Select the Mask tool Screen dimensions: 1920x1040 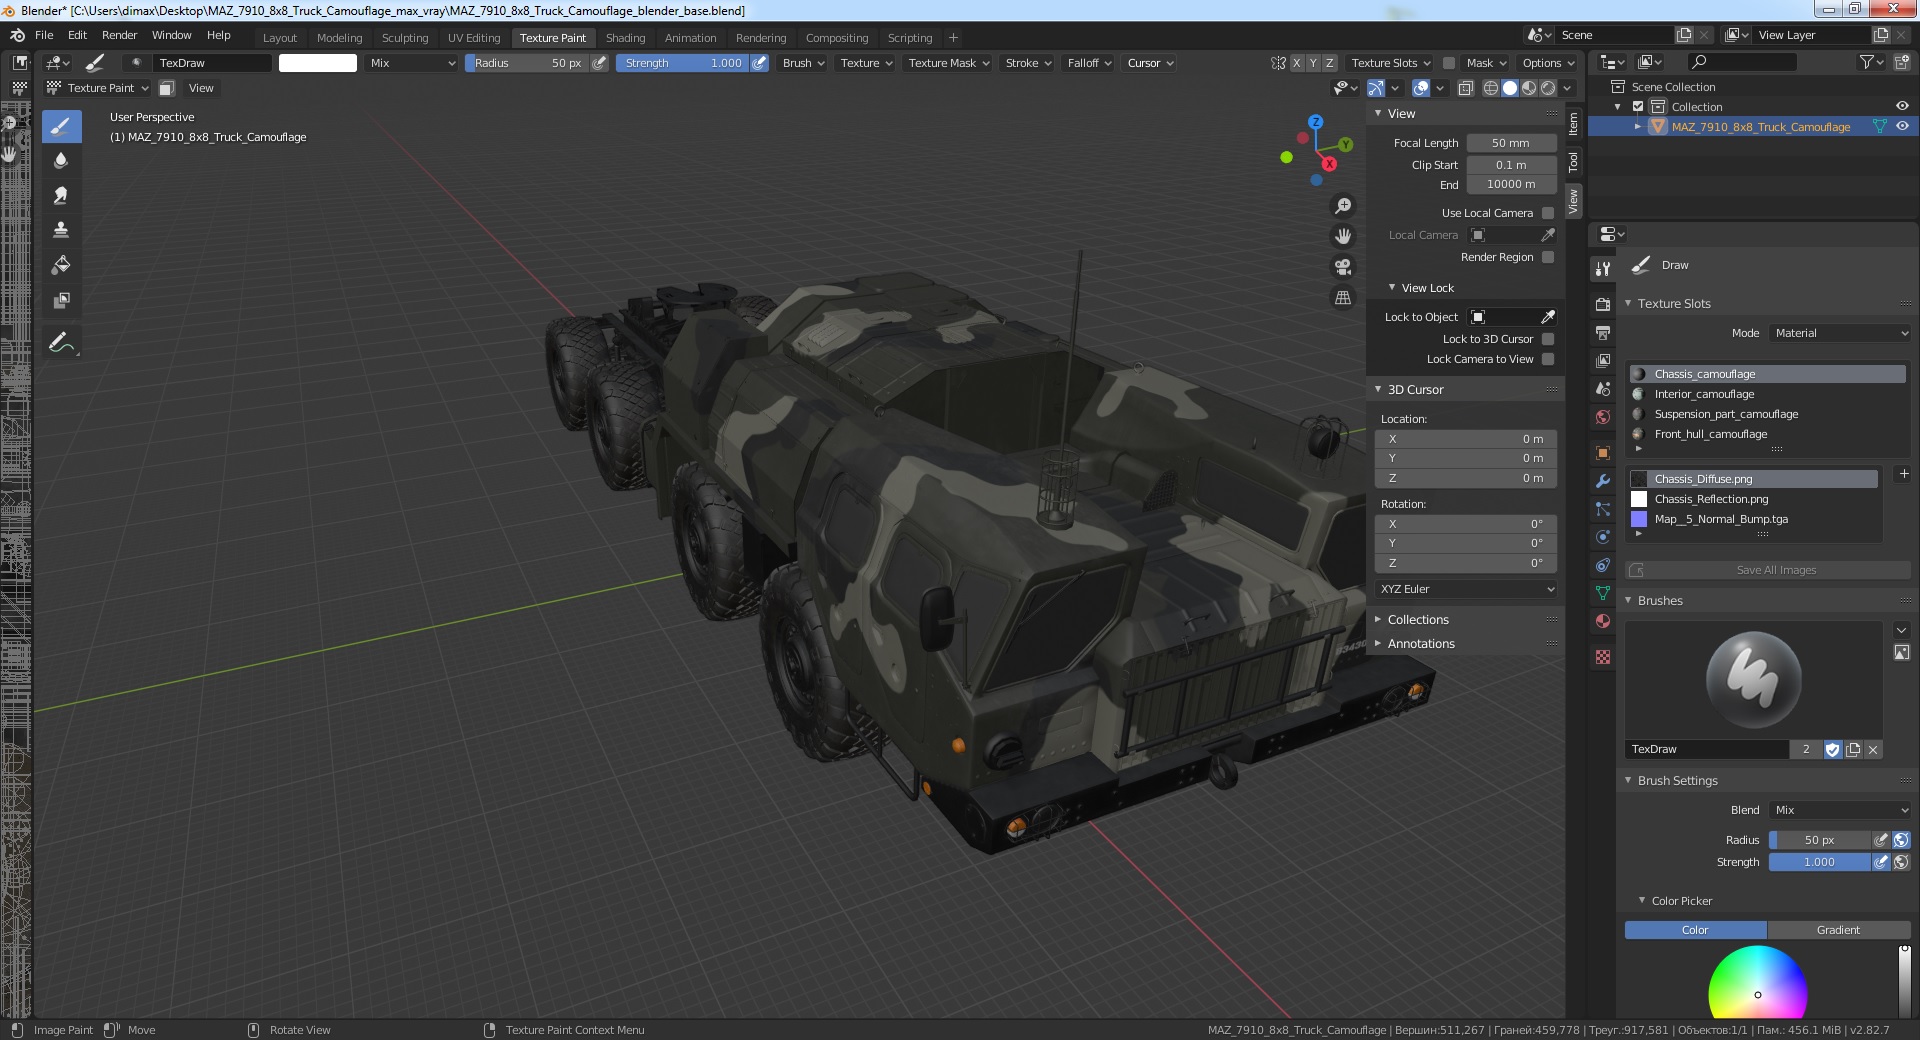pyautogui.click(x=61, y=300)
